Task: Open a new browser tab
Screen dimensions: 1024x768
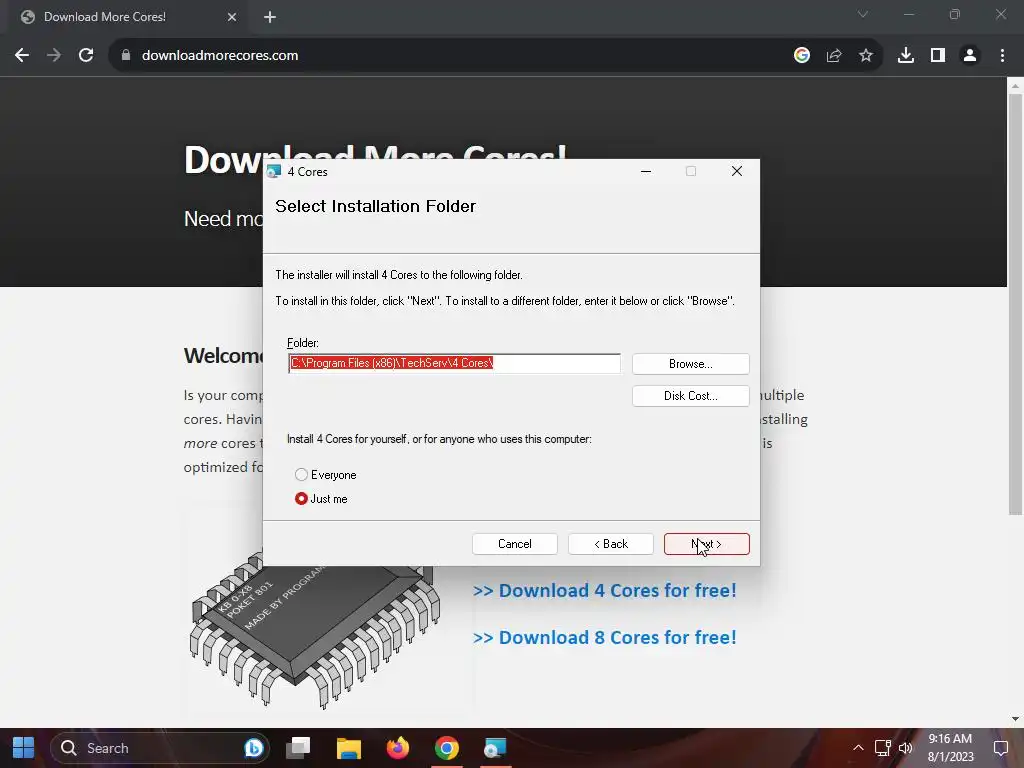Action: click(270, 17)
